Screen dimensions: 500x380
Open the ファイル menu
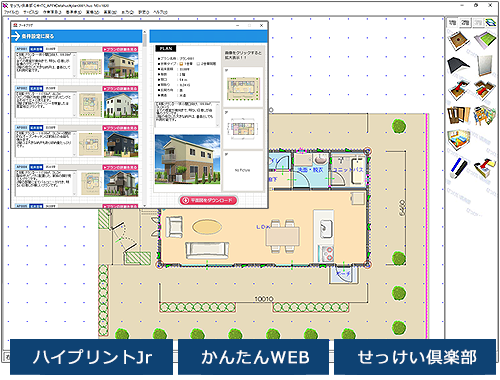point(11,12)
